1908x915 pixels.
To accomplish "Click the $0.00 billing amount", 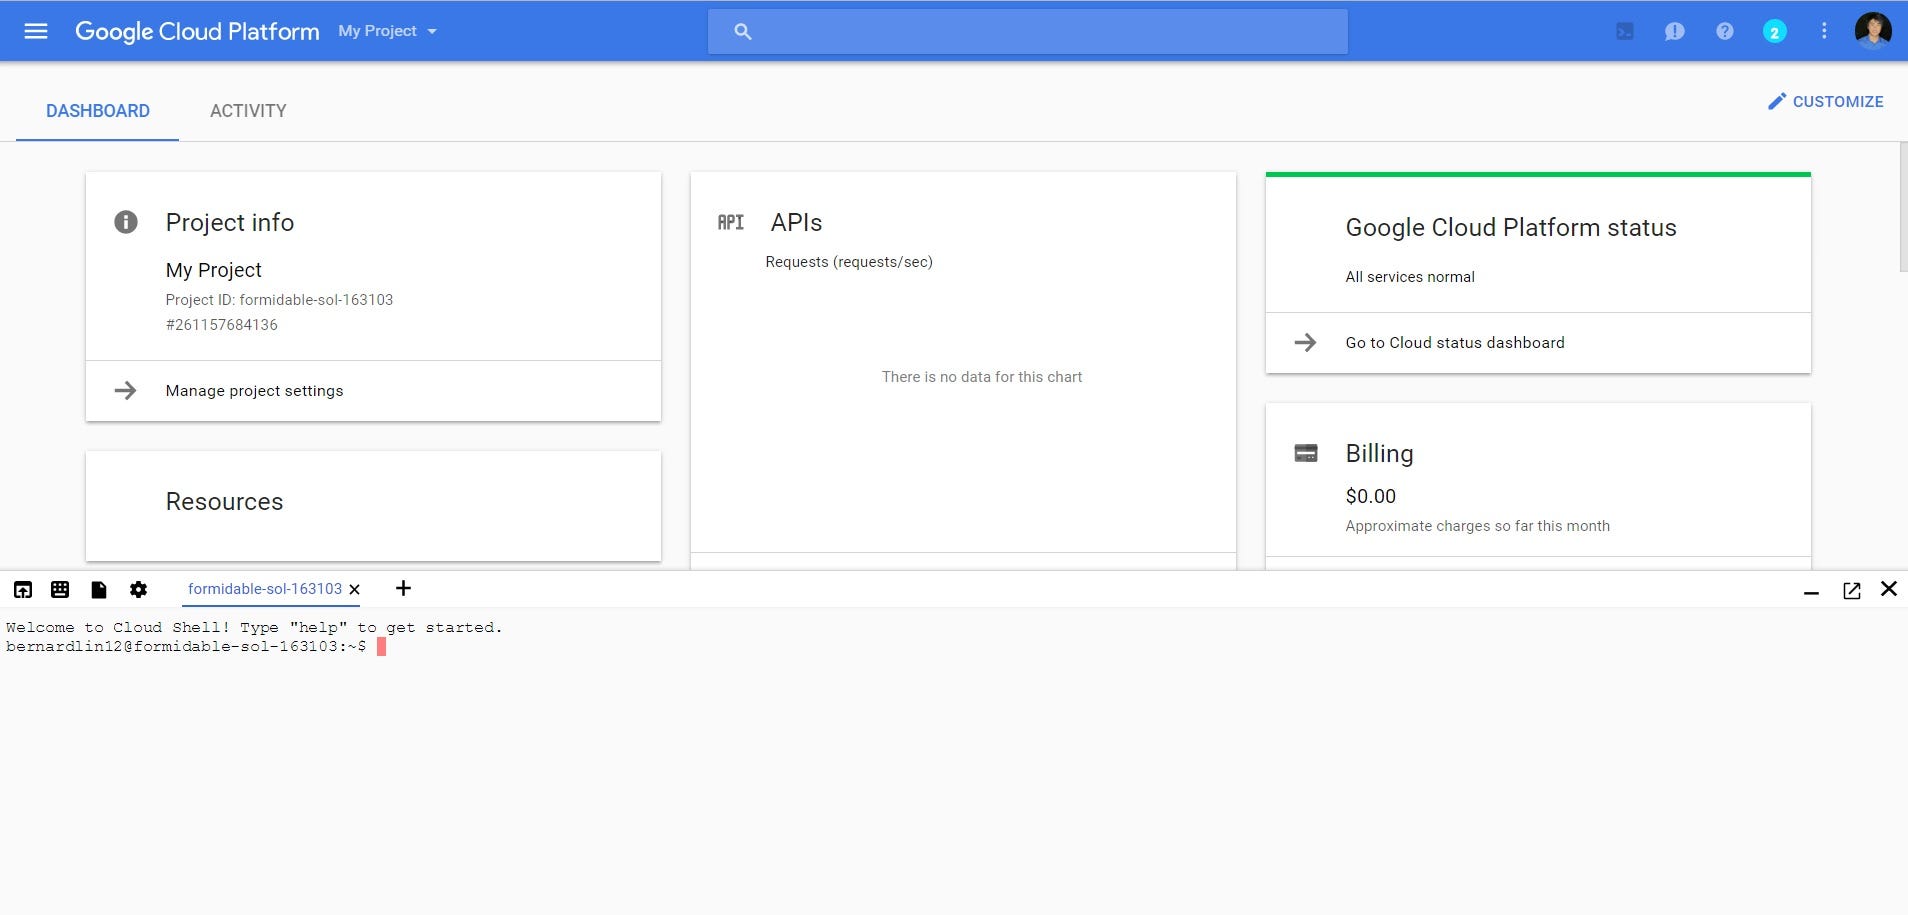I will pos(1370,496).
